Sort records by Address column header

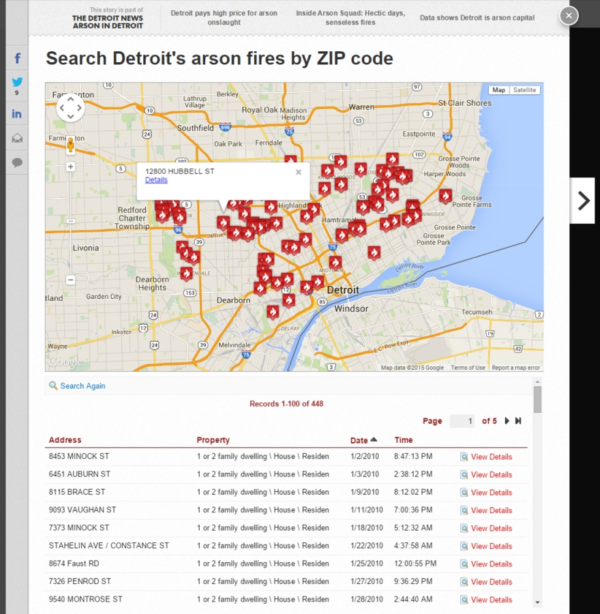click(x=65, y=440)
